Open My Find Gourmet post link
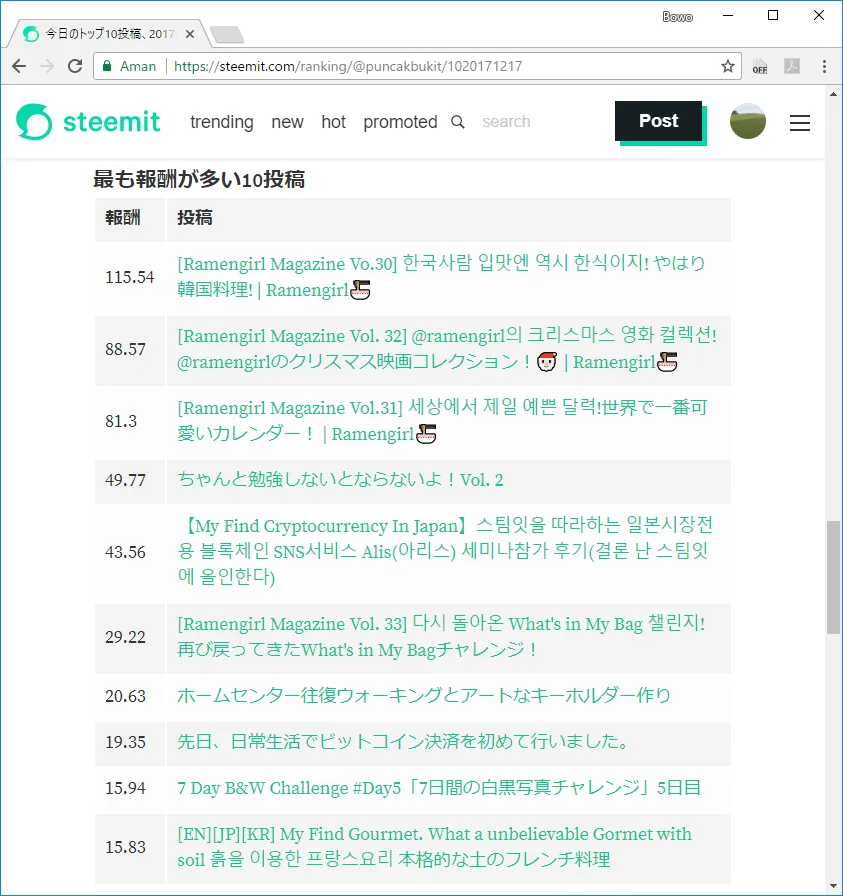The height and width of the screenshot is (896, 843). 434,847
